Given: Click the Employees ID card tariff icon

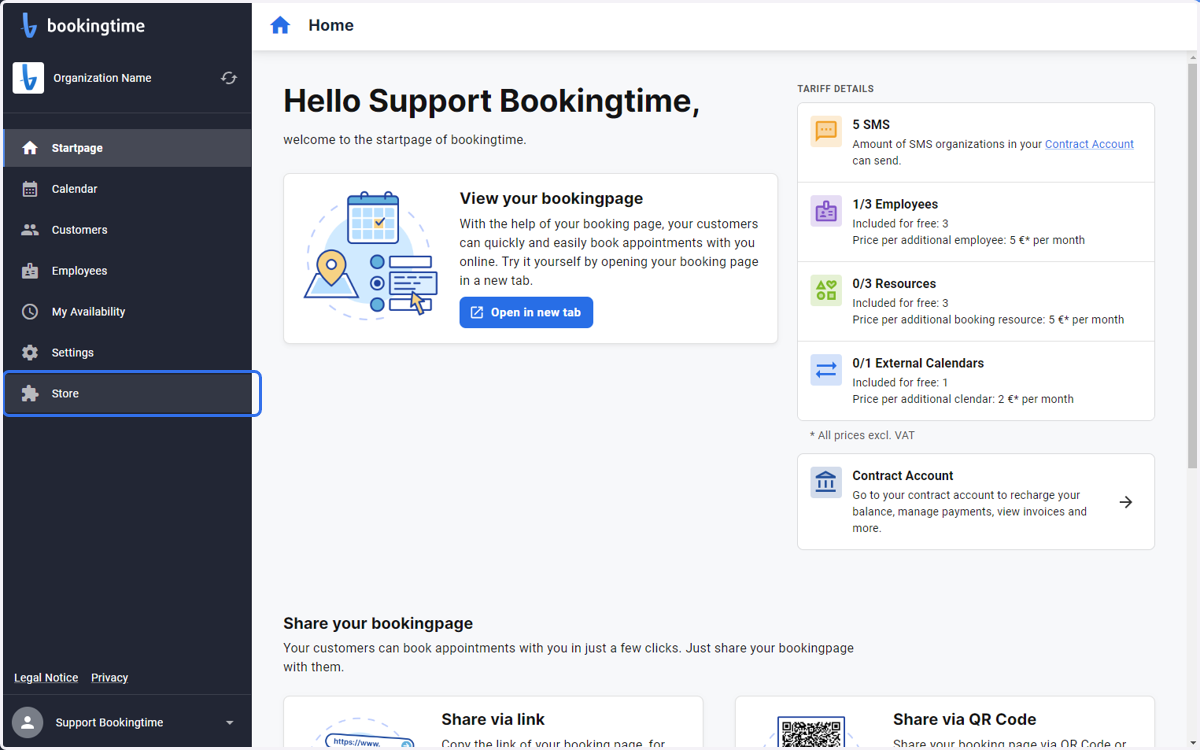Looking at the screenshot, I should [826, 211].
